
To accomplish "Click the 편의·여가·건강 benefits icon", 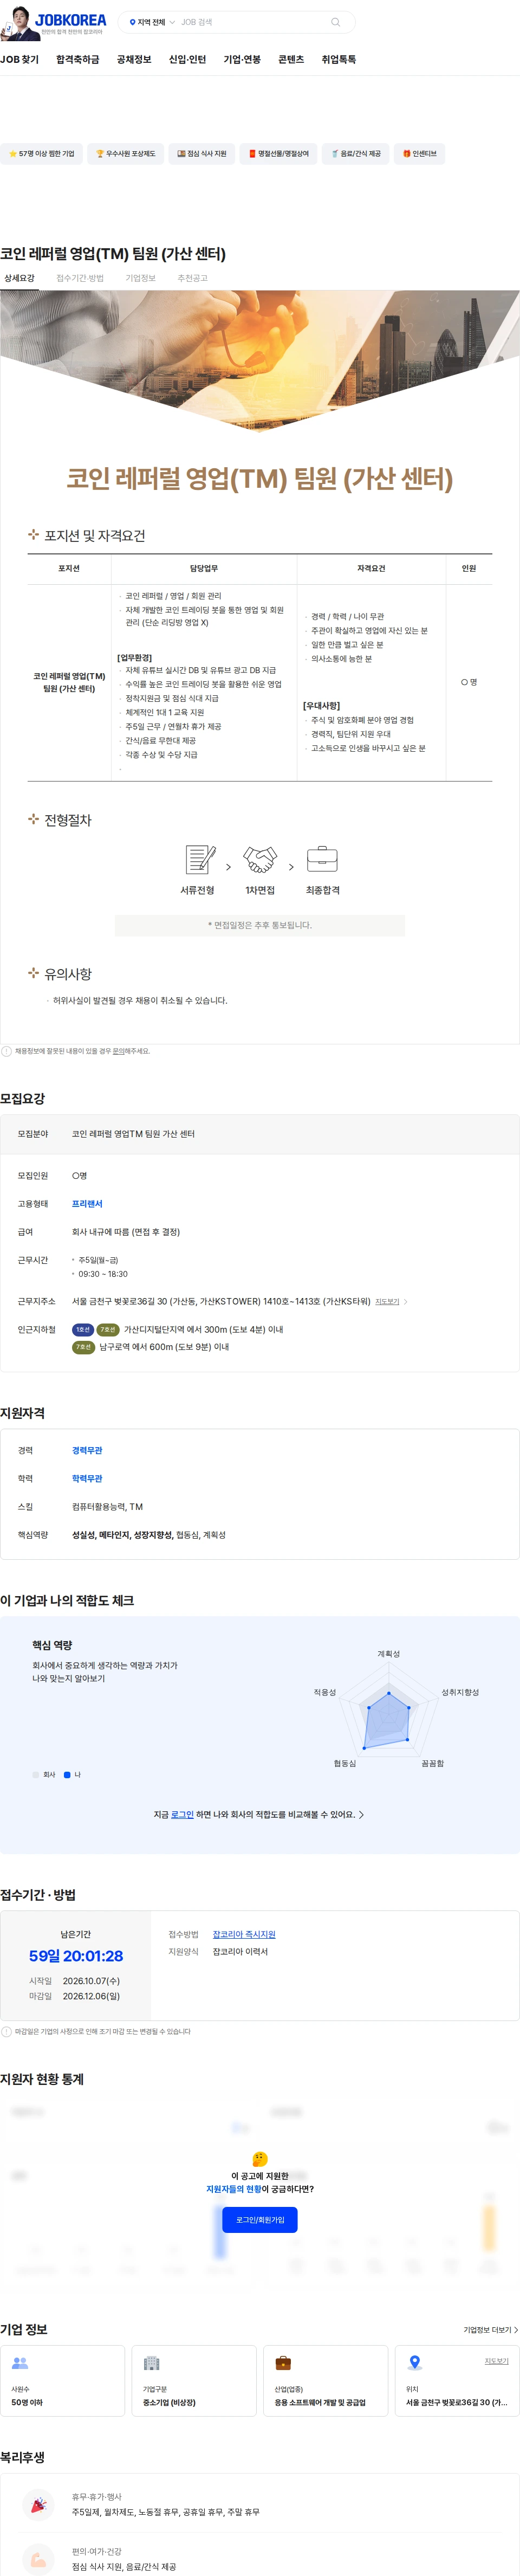I will 38,2558.
